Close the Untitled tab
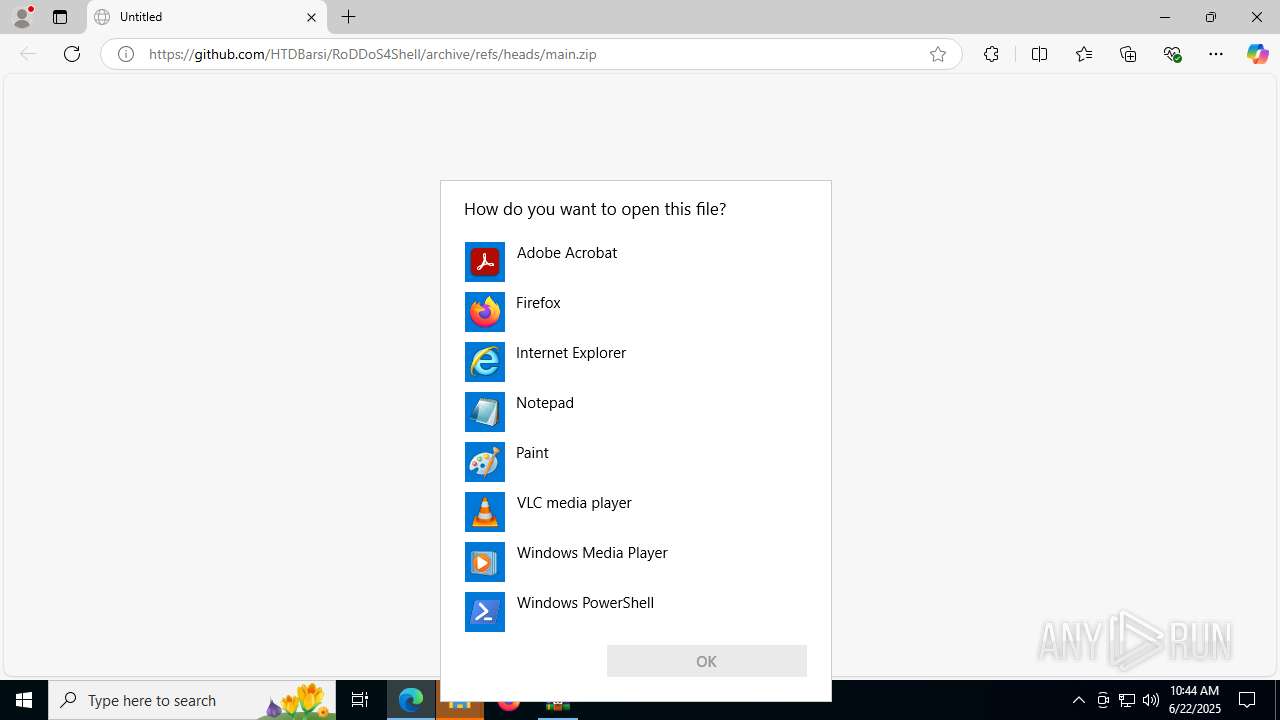1280x720 pixels. 311,17
